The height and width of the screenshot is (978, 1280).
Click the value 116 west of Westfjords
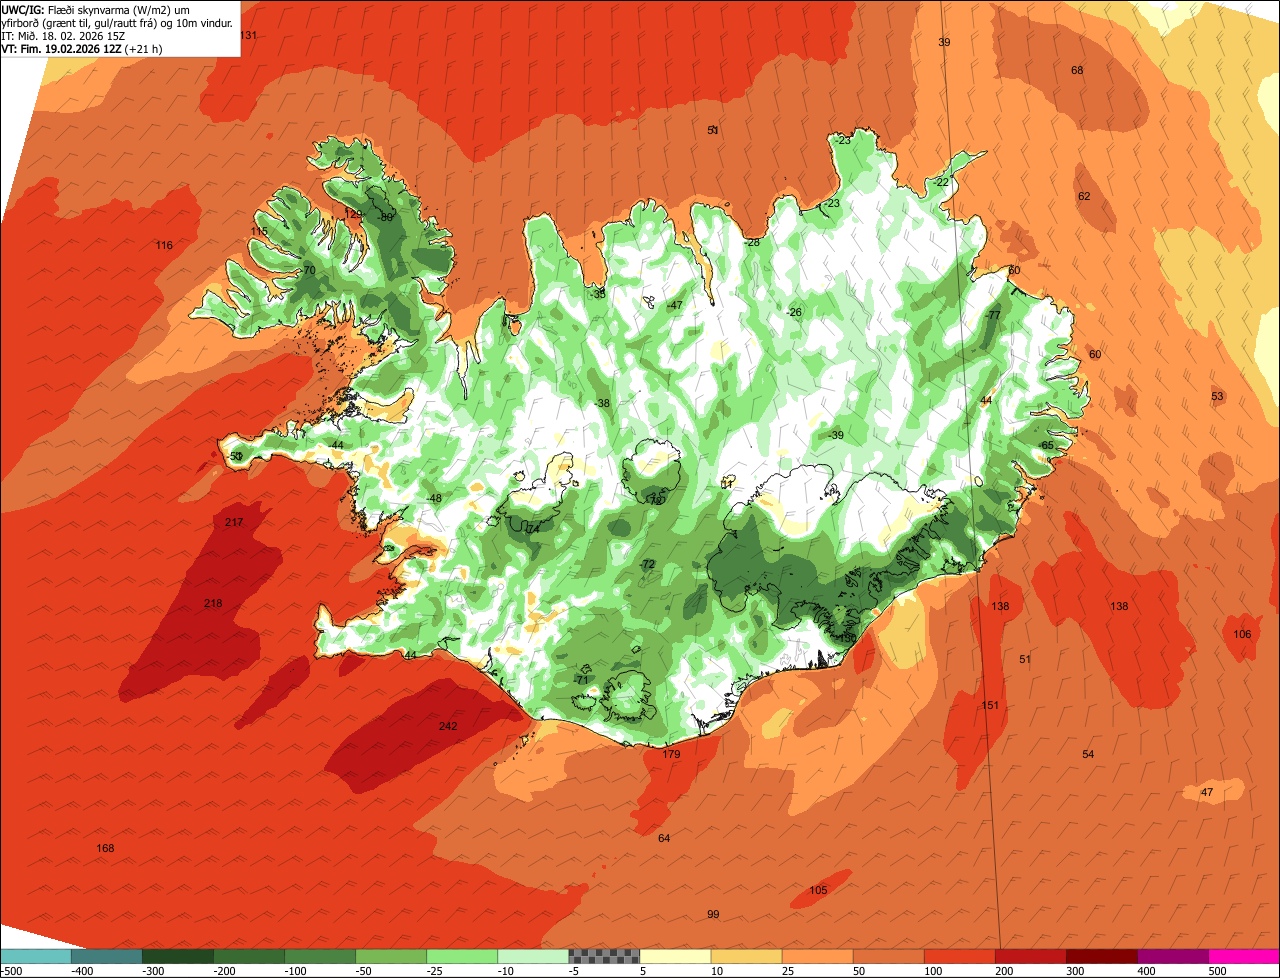coord(164,245)
